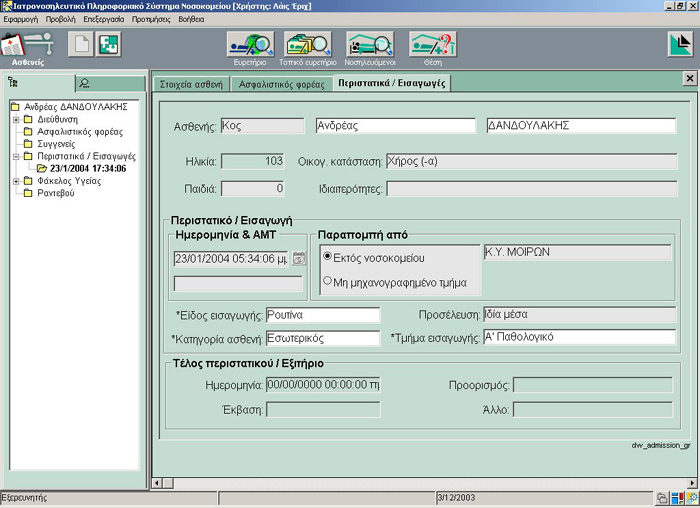Open the Ασθενείς patients module icon
700x508 pixels.
click(x=27, y=49)
